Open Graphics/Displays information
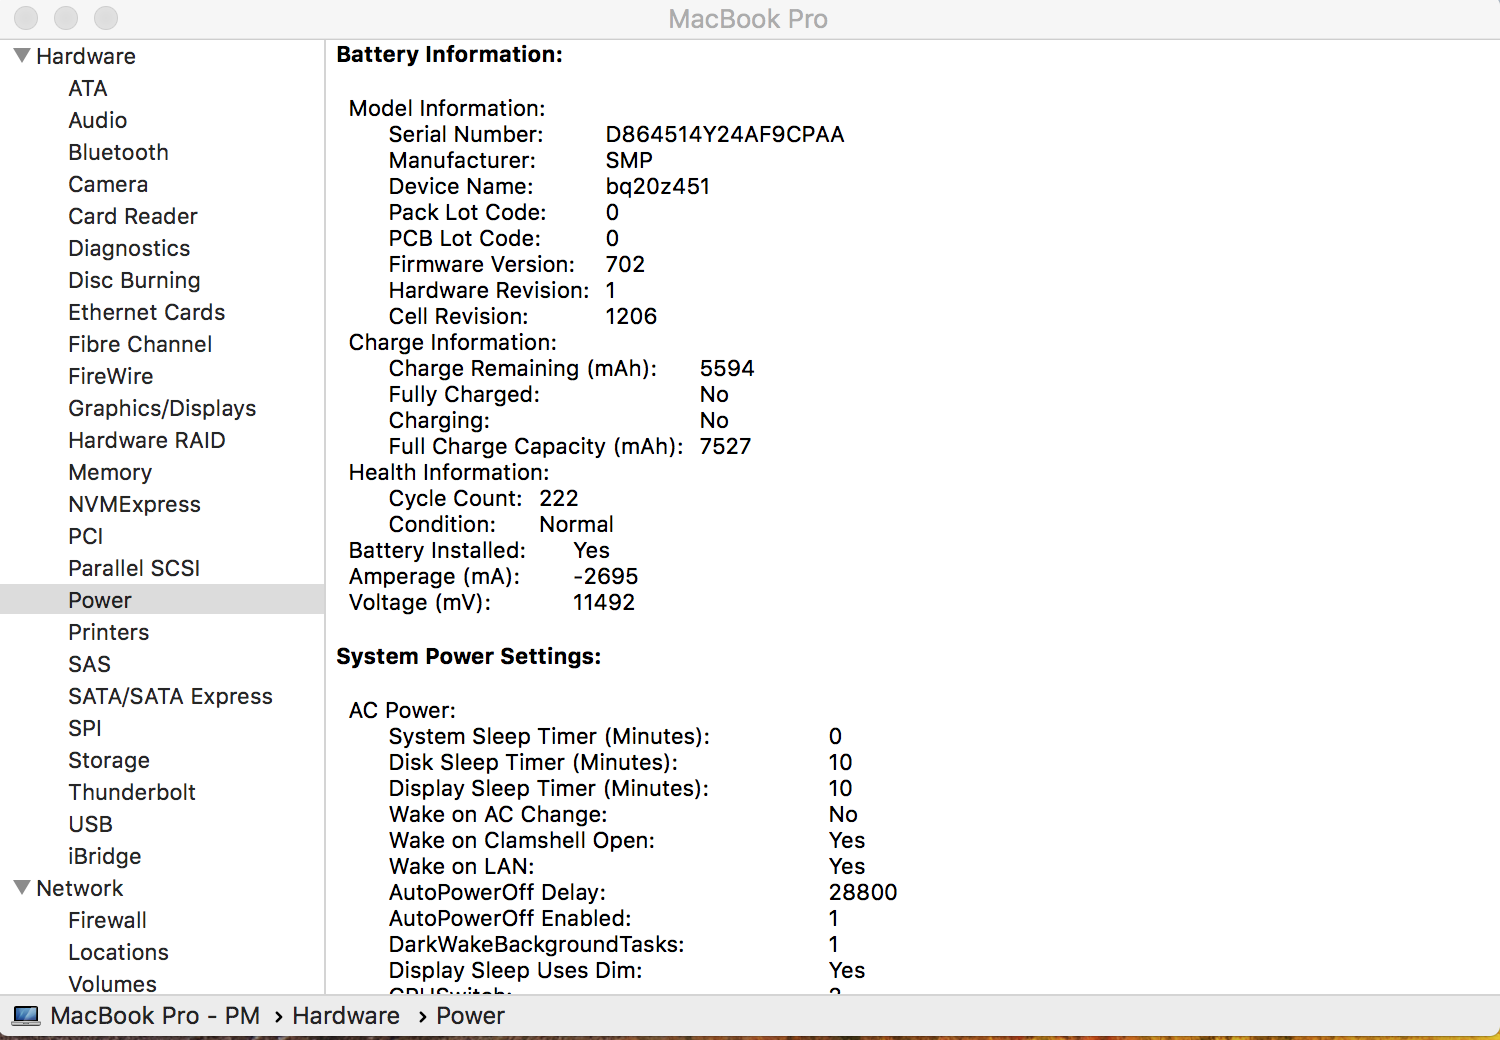 162,408
